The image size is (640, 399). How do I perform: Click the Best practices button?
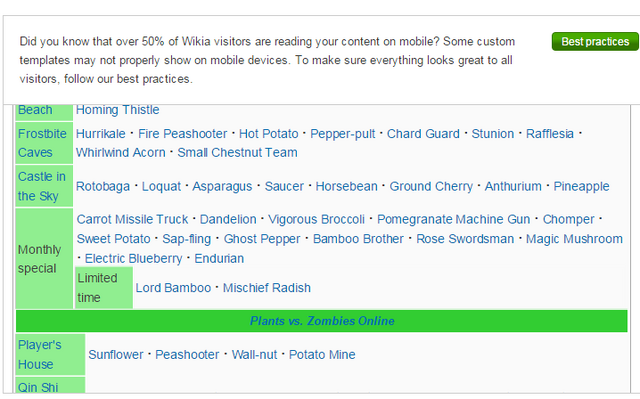(x=595, y=42)
